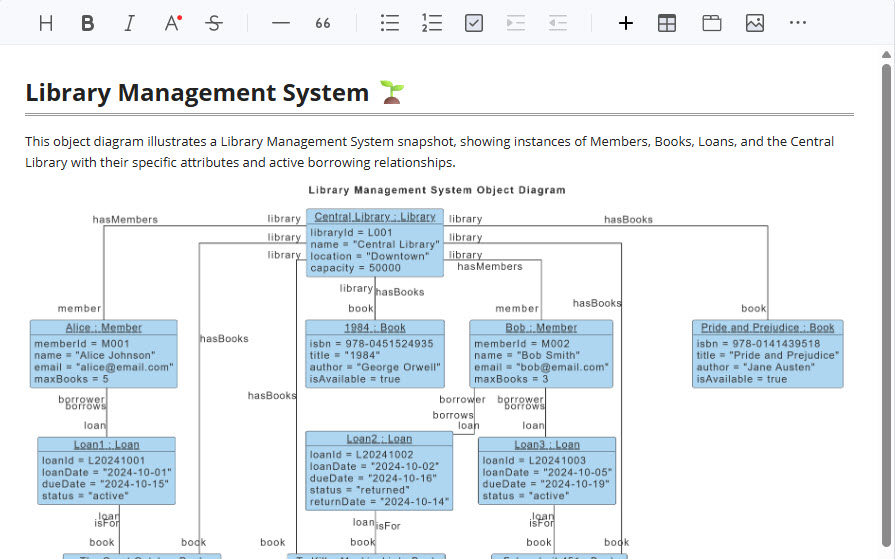
Task: Click loanId = L20241003 attribute
Action: coord(534,460)
